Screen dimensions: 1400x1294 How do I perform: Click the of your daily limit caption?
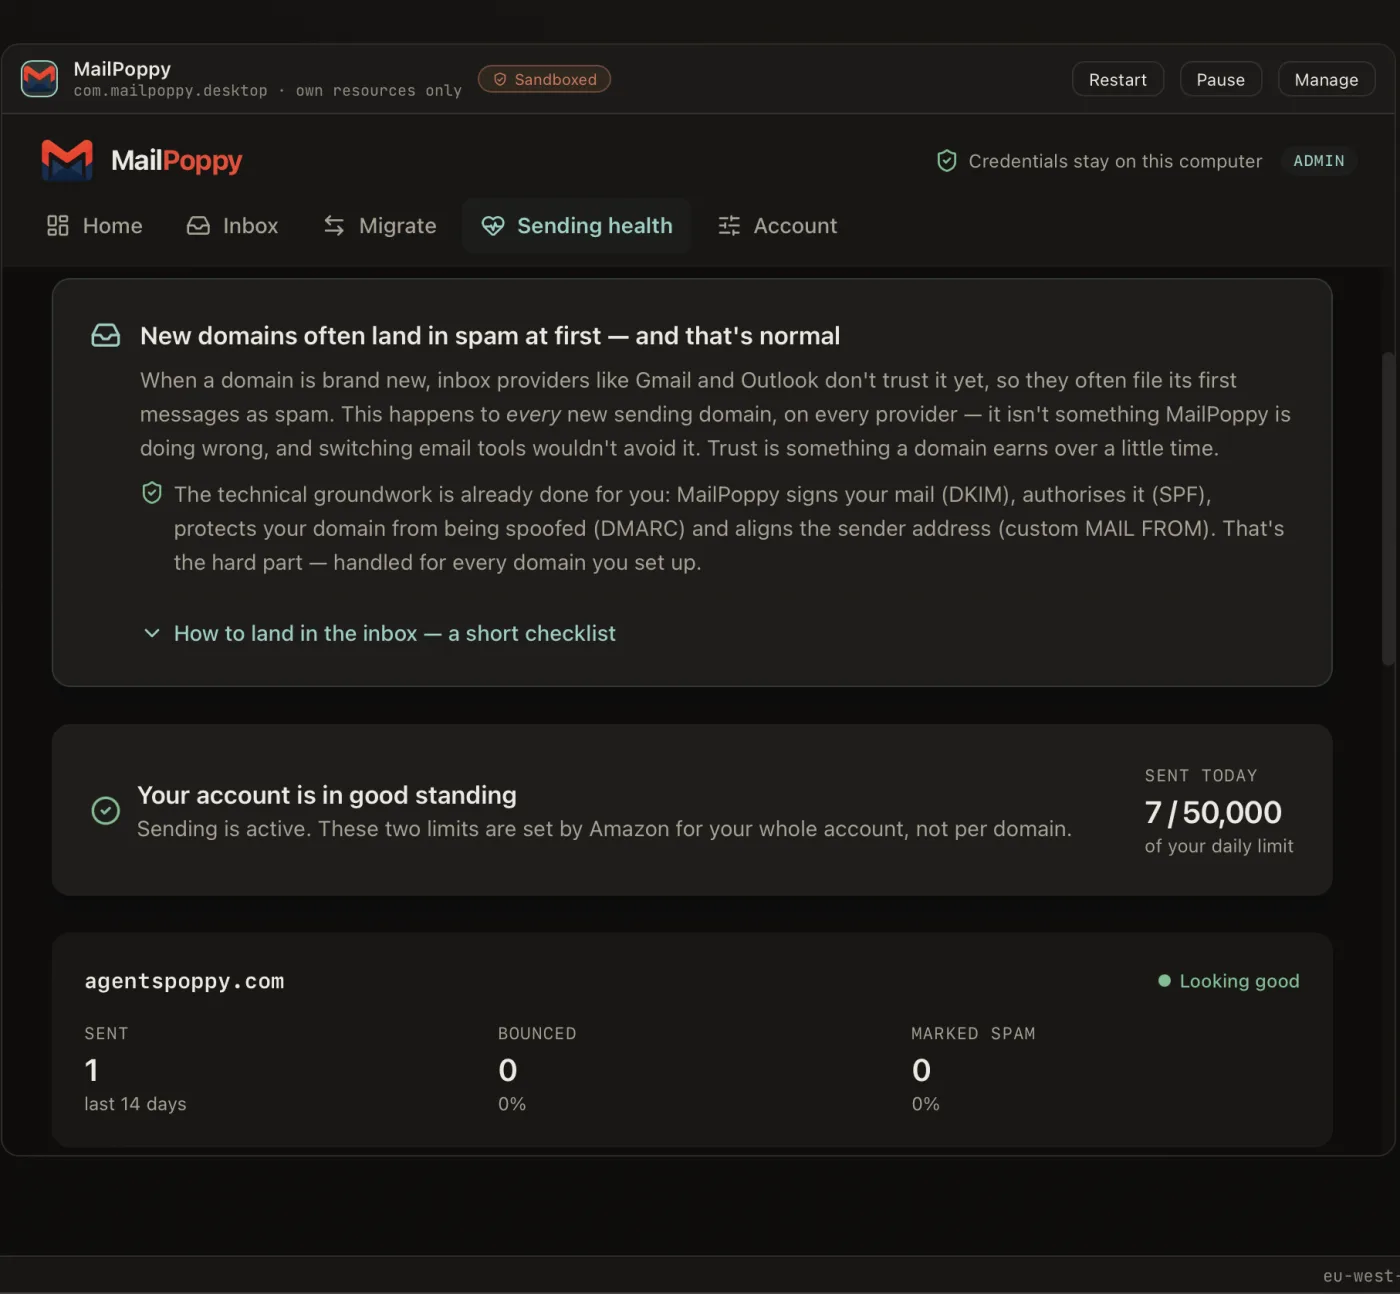click(x=1219, y=846)
